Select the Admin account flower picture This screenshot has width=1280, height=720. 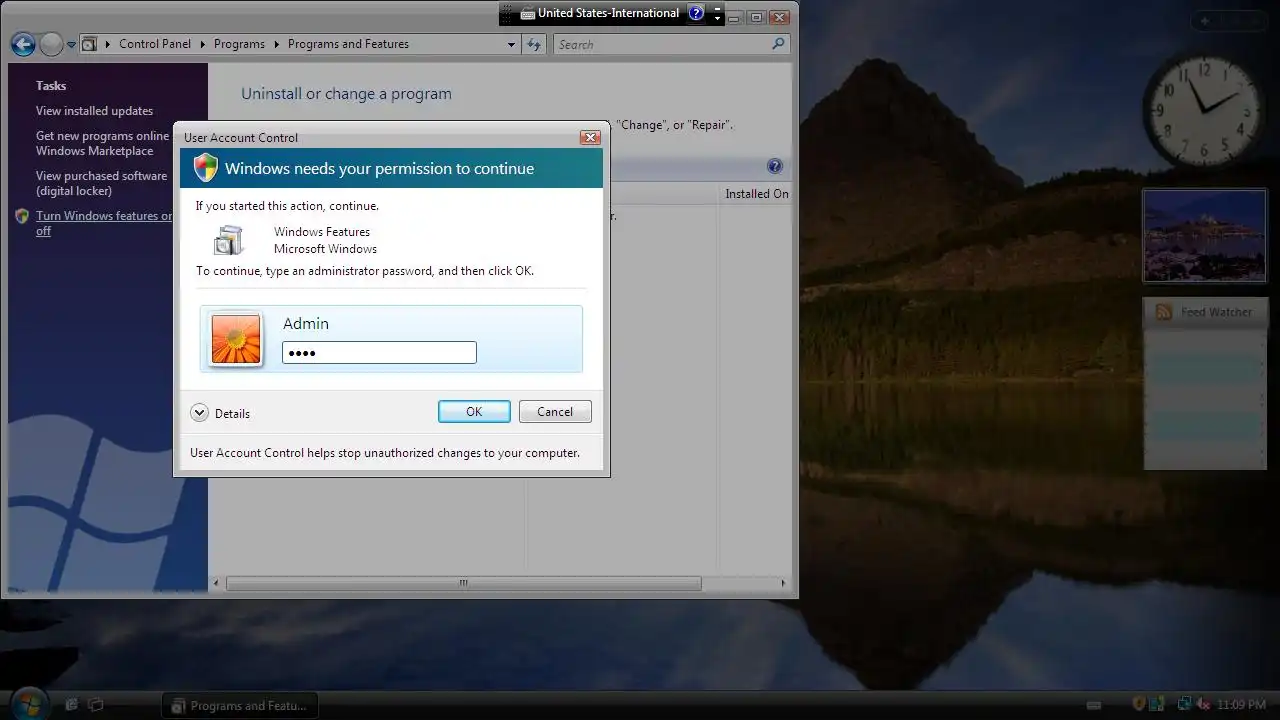(x=236, y=339)
